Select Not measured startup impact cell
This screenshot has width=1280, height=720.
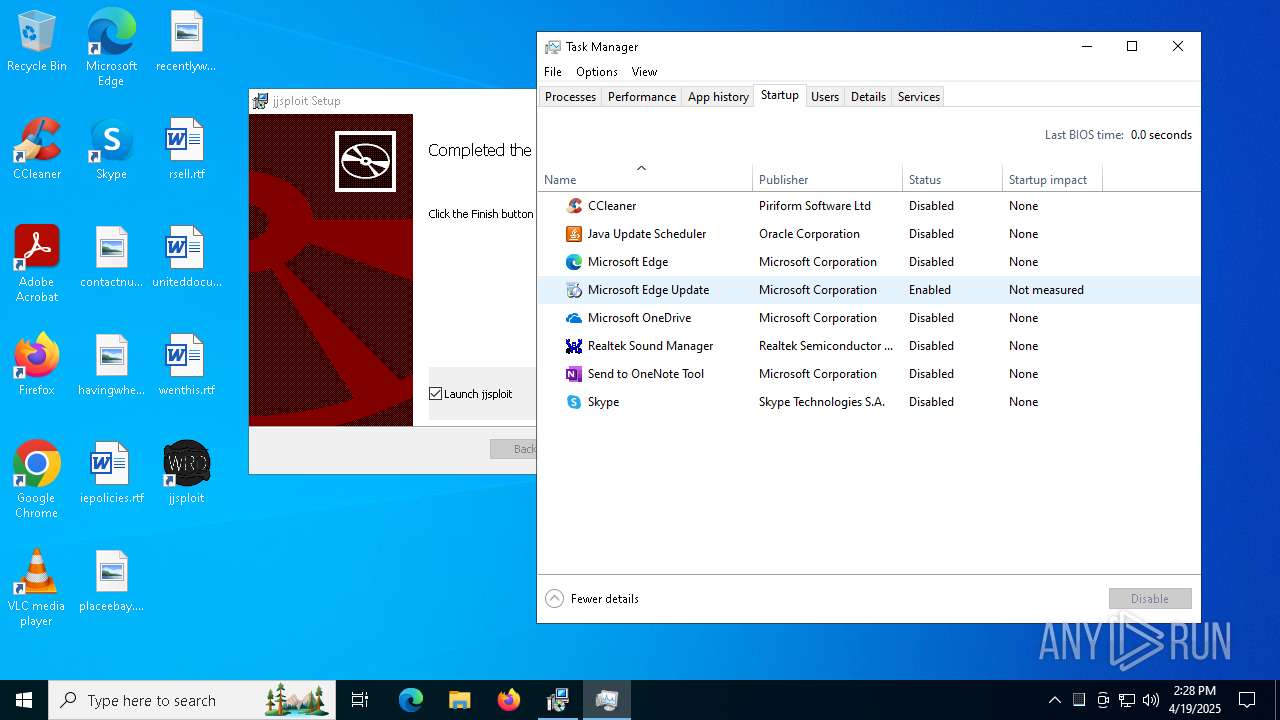click(x=1046, y=290)
